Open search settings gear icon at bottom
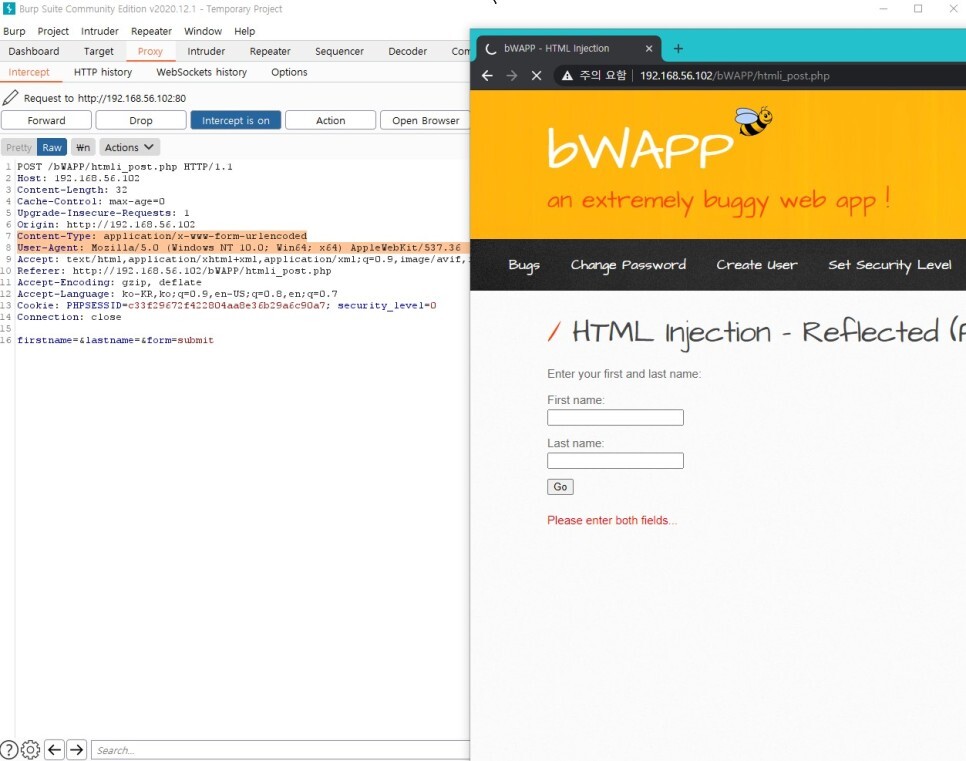The height and width of the screenshot is (761, 966). (31, 749)
